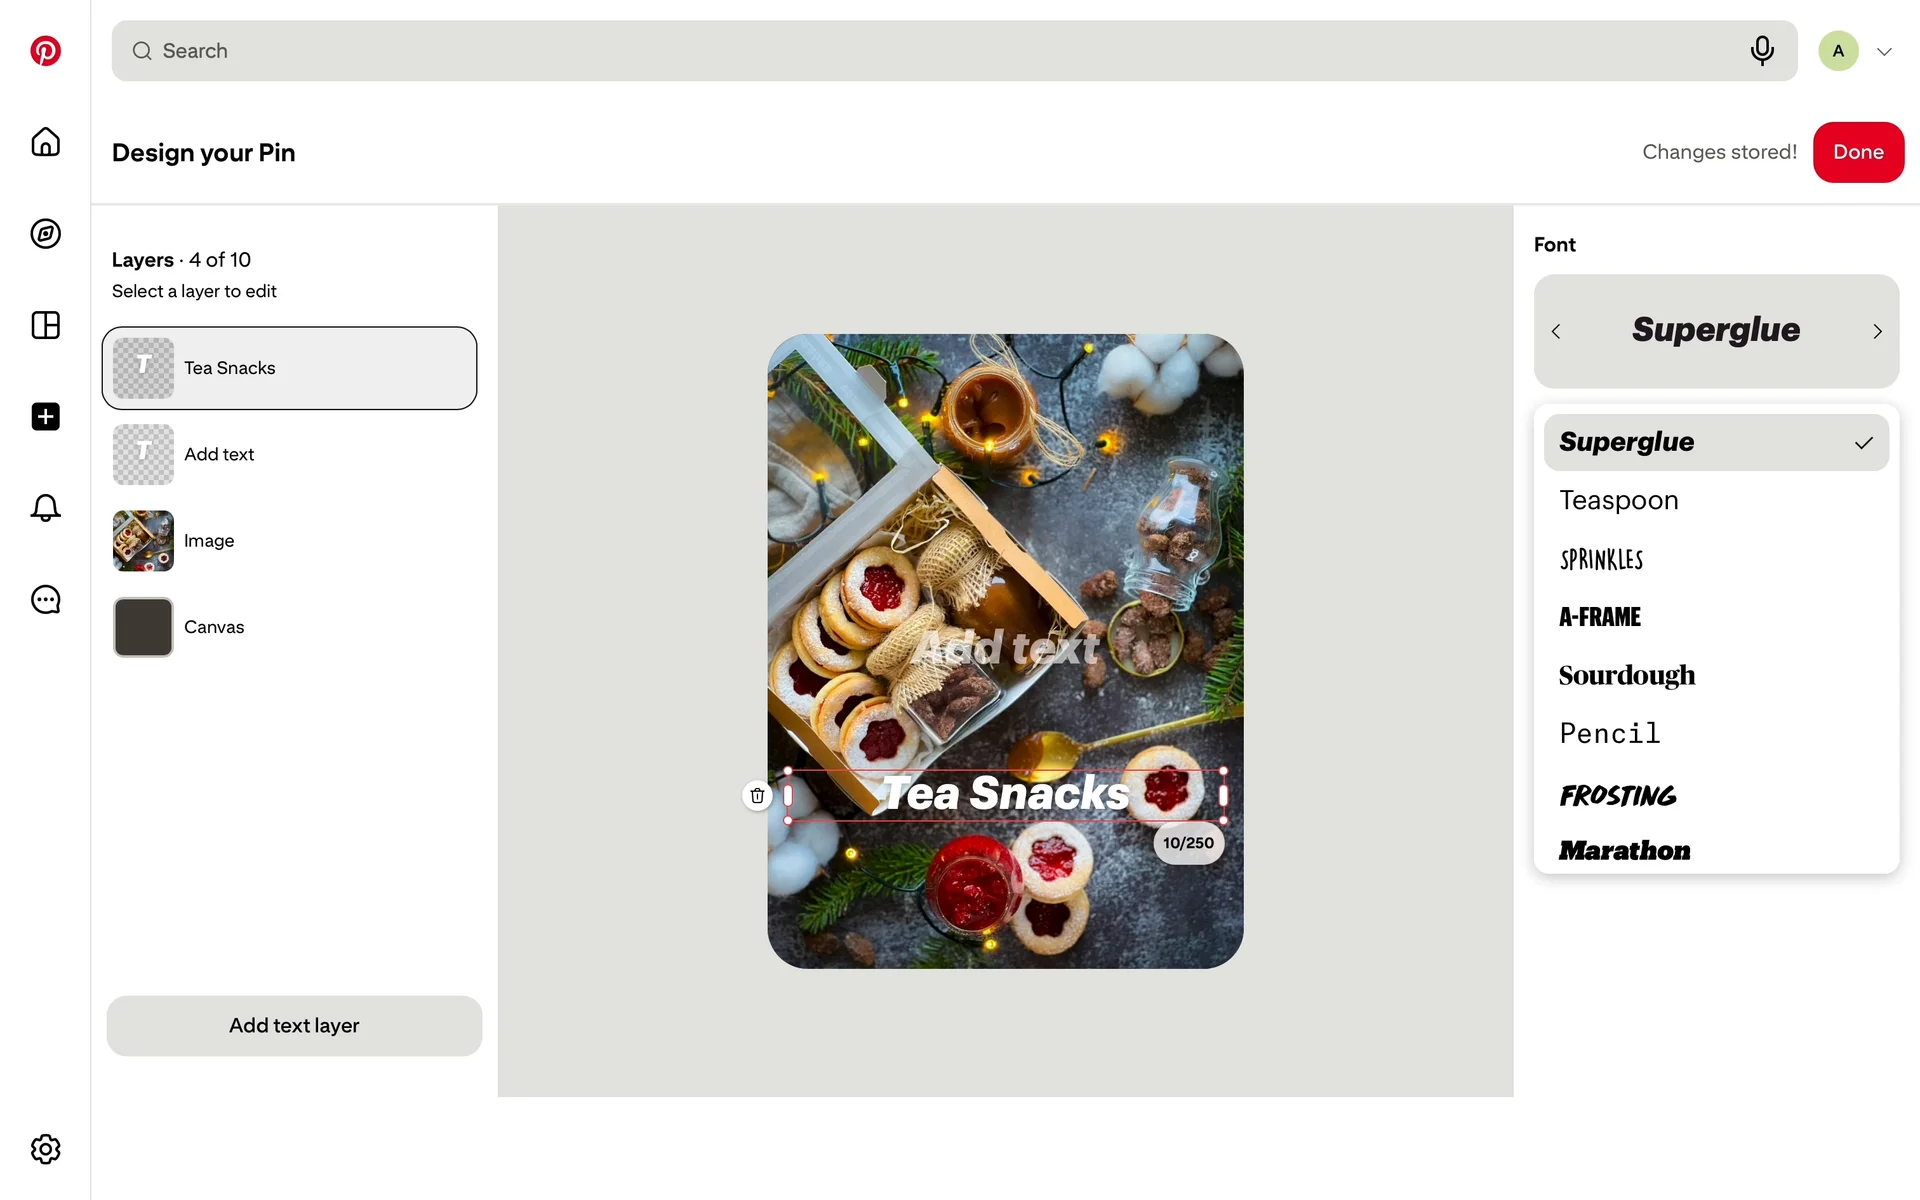Switch to the next font arrow

point(1877,332)
